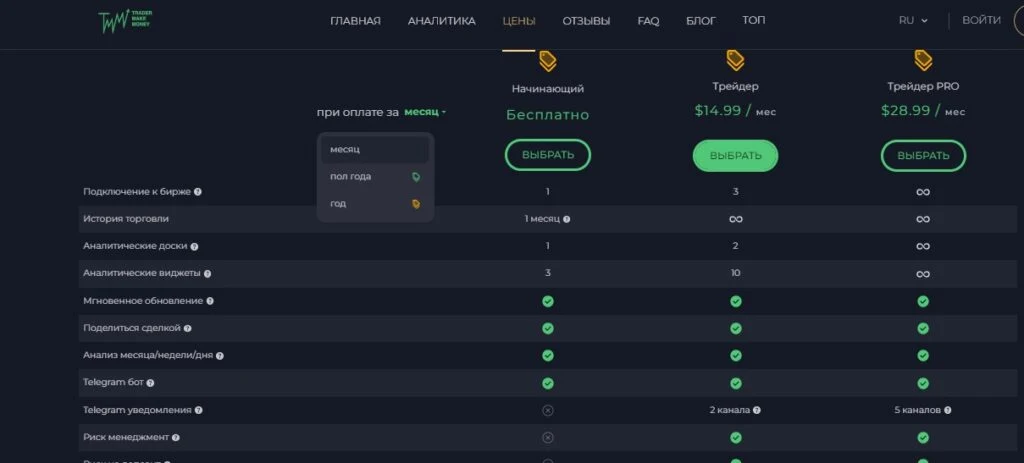The height and width of the screenshot is (463, 1024).
Task: Click the help icon next to 1 месяц
Action: coord(566,219)
